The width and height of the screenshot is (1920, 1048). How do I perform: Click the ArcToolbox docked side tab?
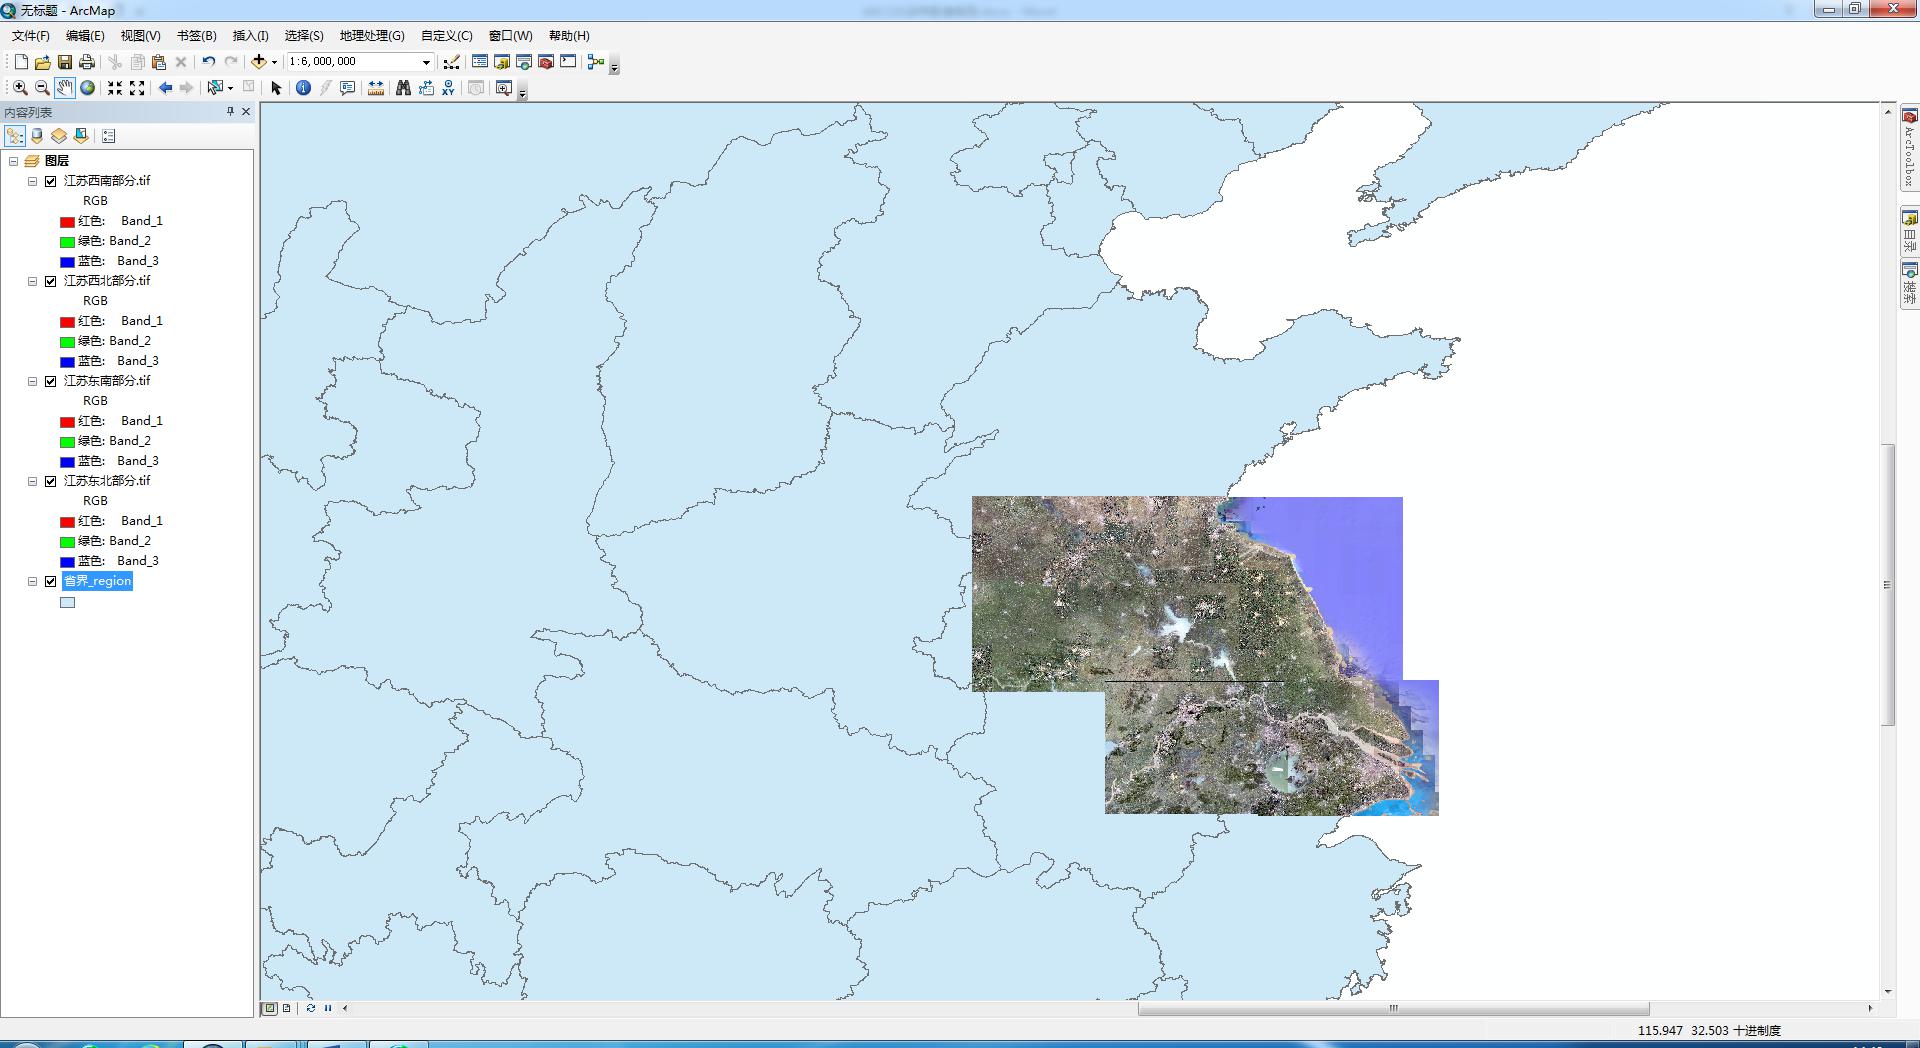coord(1909,148)
